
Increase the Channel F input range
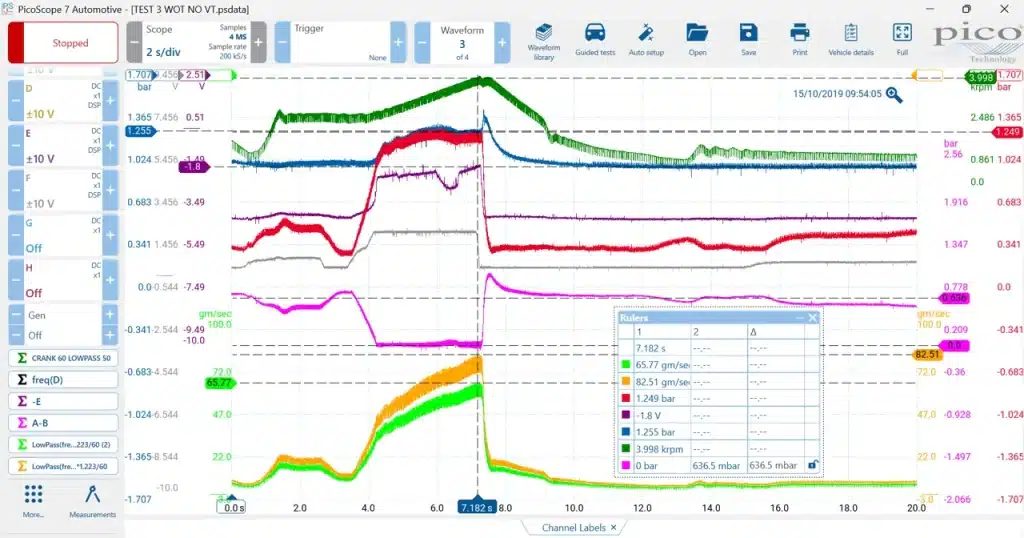point(110,190)
